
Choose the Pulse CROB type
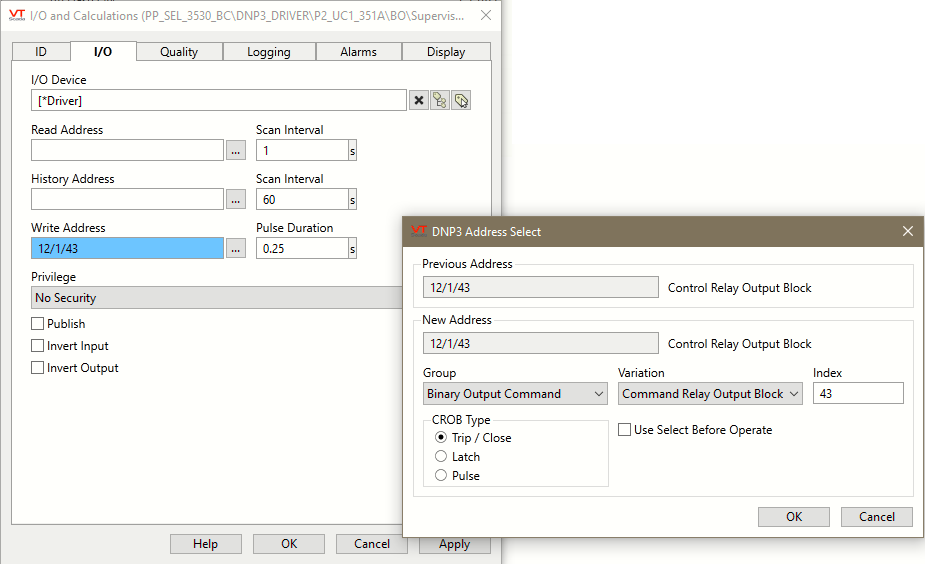click(441, 476)
